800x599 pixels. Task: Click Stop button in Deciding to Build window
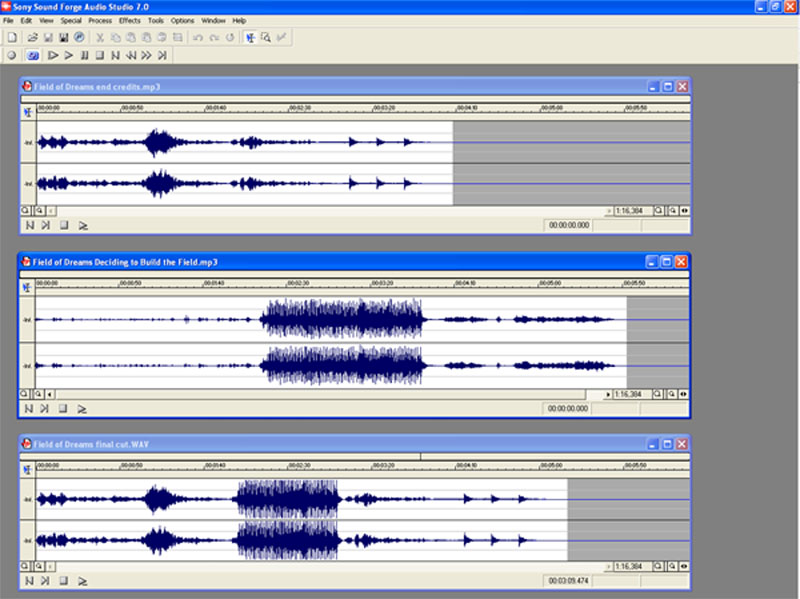point(63,408)
